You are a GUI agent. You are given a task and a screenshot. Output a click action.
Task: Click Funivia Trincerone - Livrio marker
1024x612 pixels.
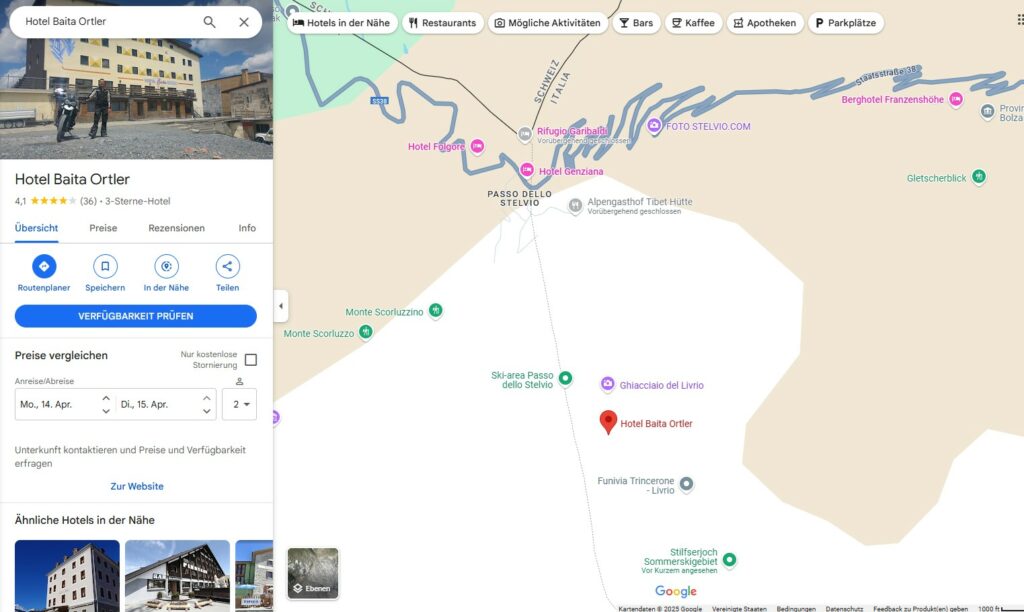coord(686,484)
